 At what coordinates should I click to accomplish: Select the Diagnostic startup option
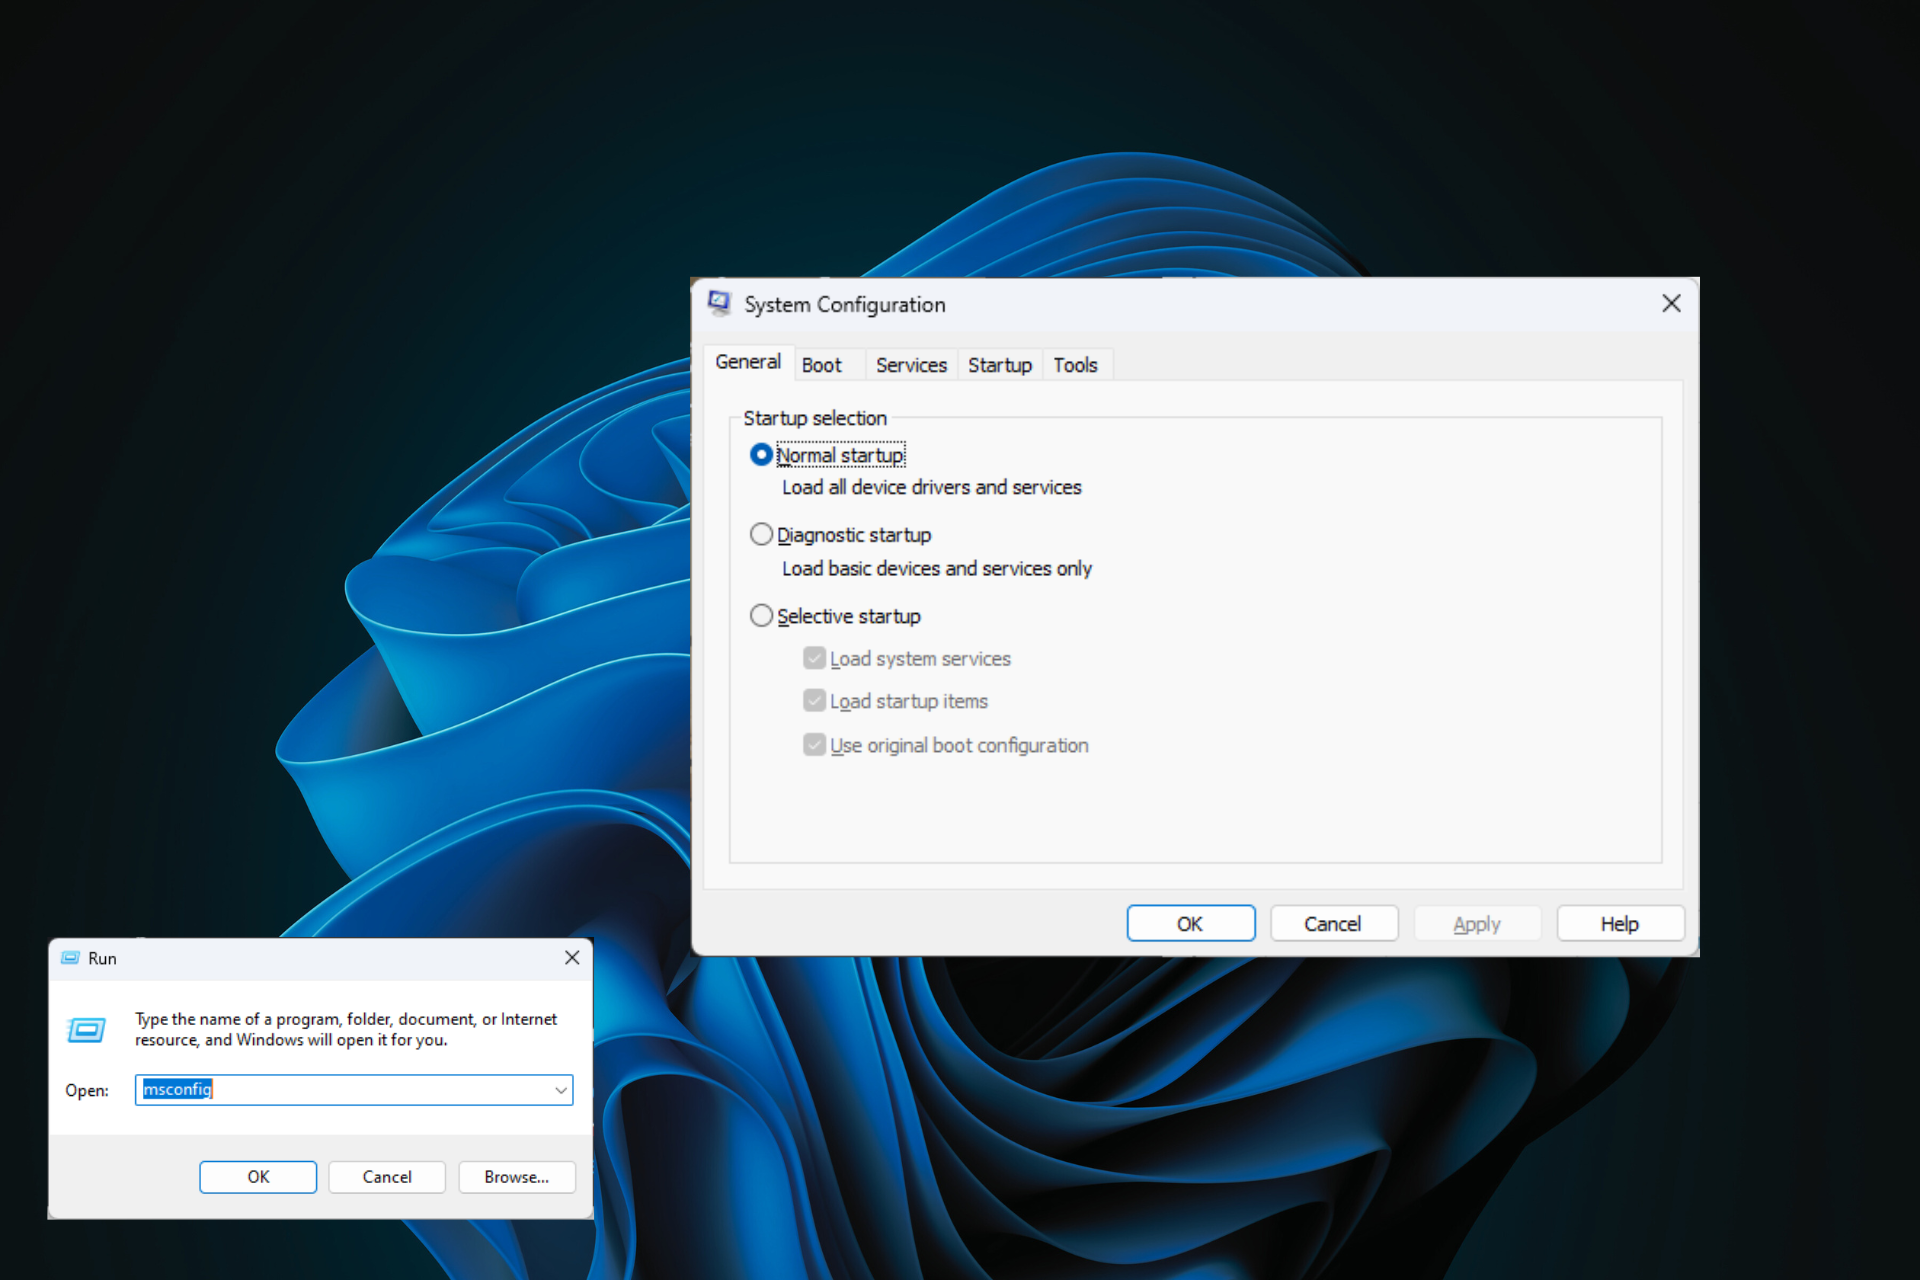[x=761, y=535]
